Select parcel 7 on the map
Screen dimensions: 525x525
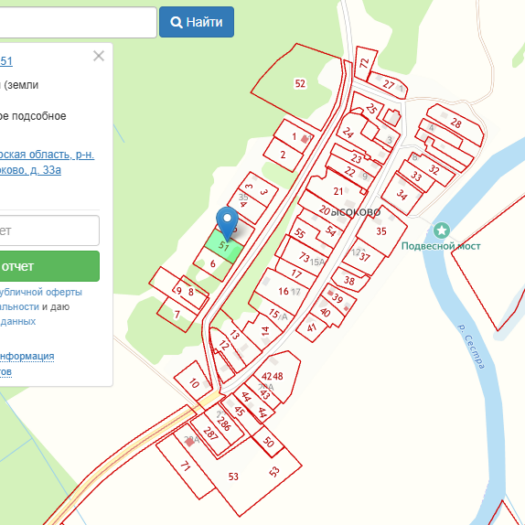pyautogui.click(x=177, y=314)
